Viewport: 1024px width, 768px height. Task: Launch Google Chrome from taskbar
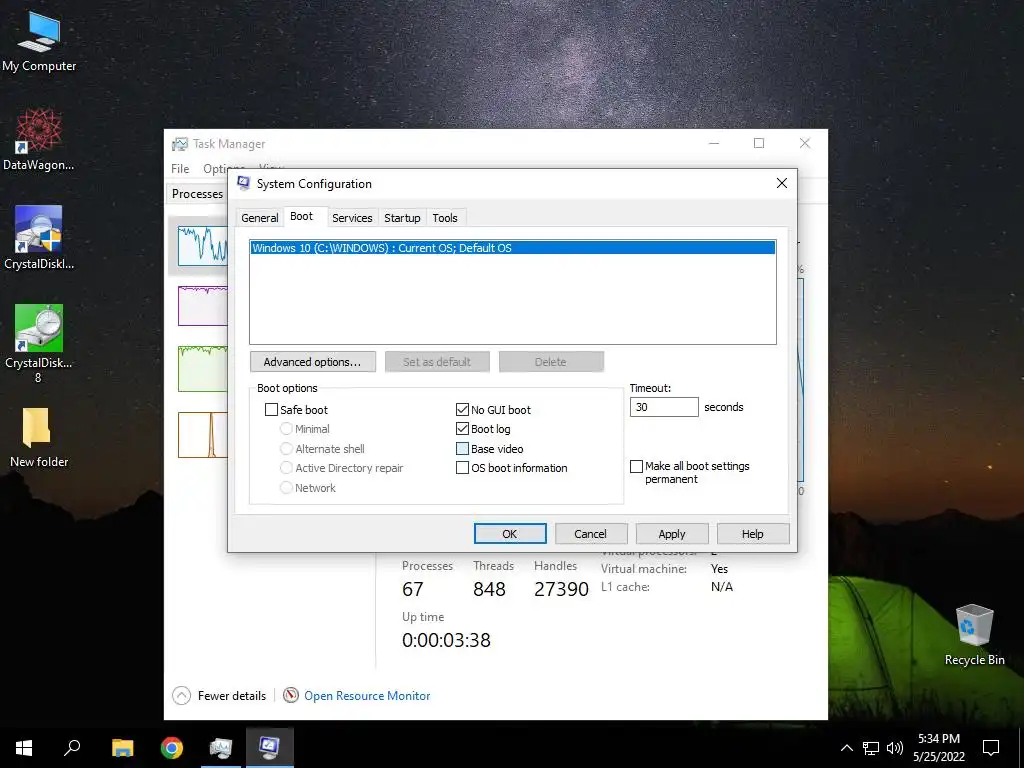(x=172, y=748)
